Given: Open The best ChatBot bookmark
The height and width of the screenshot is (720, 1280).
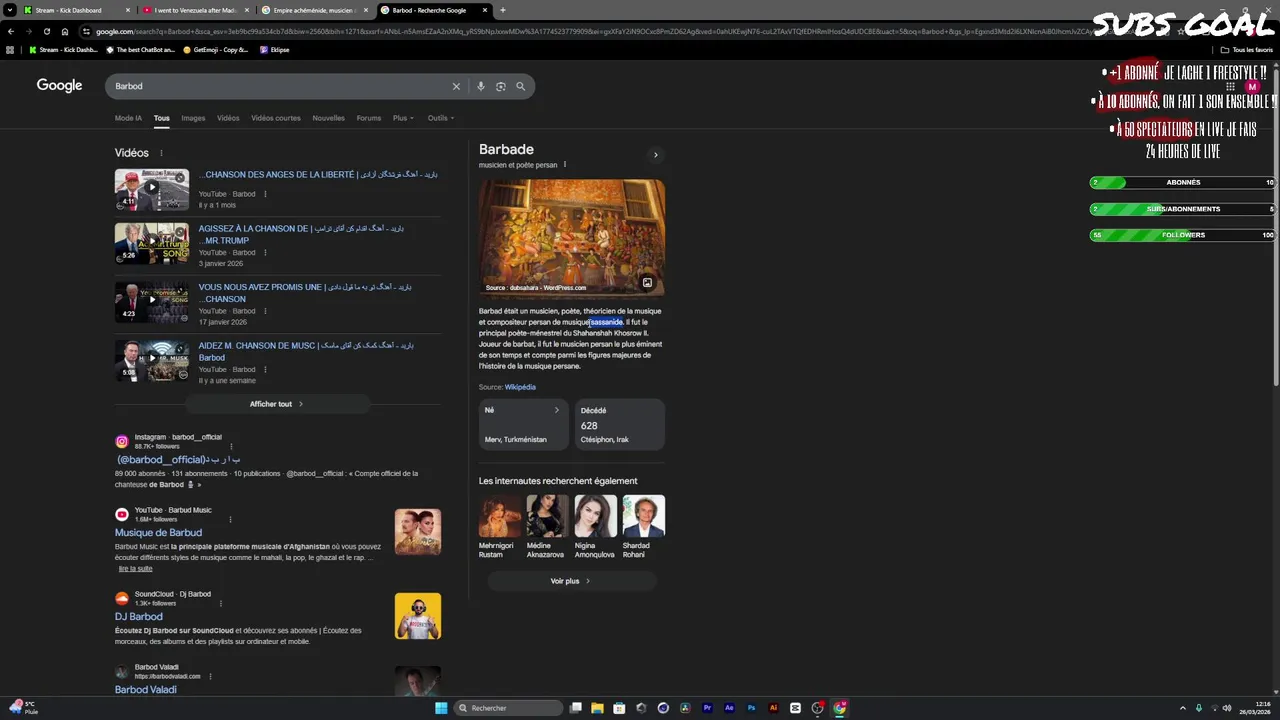Looking at the screenshot, I should point(141,49).
